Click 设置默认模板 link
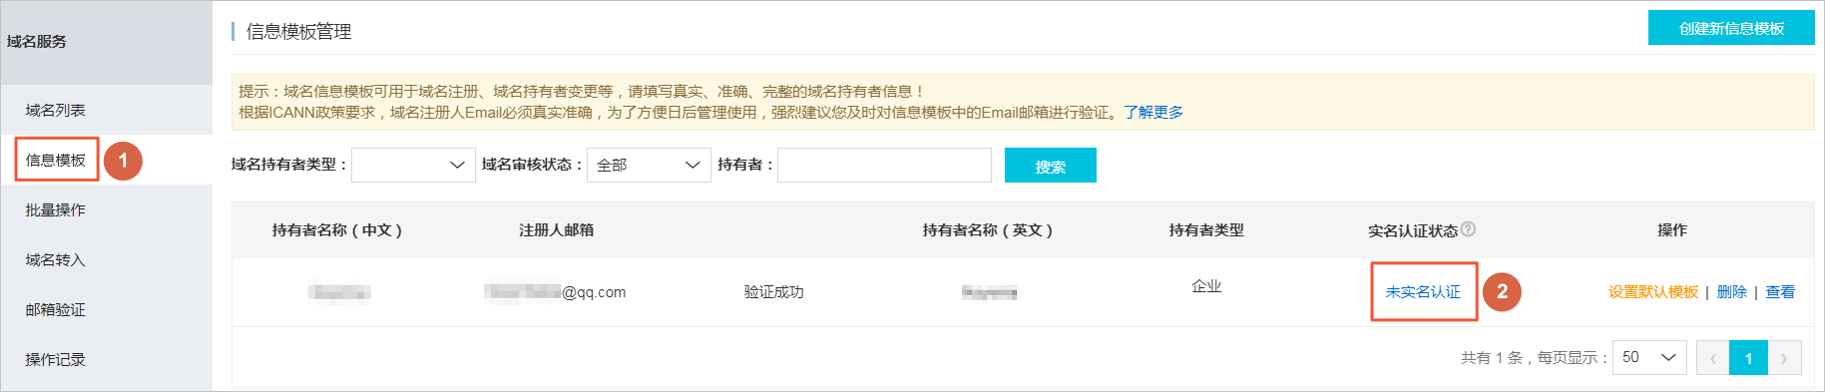This screenshot has width=1825, height=392. pos(1653,292)
